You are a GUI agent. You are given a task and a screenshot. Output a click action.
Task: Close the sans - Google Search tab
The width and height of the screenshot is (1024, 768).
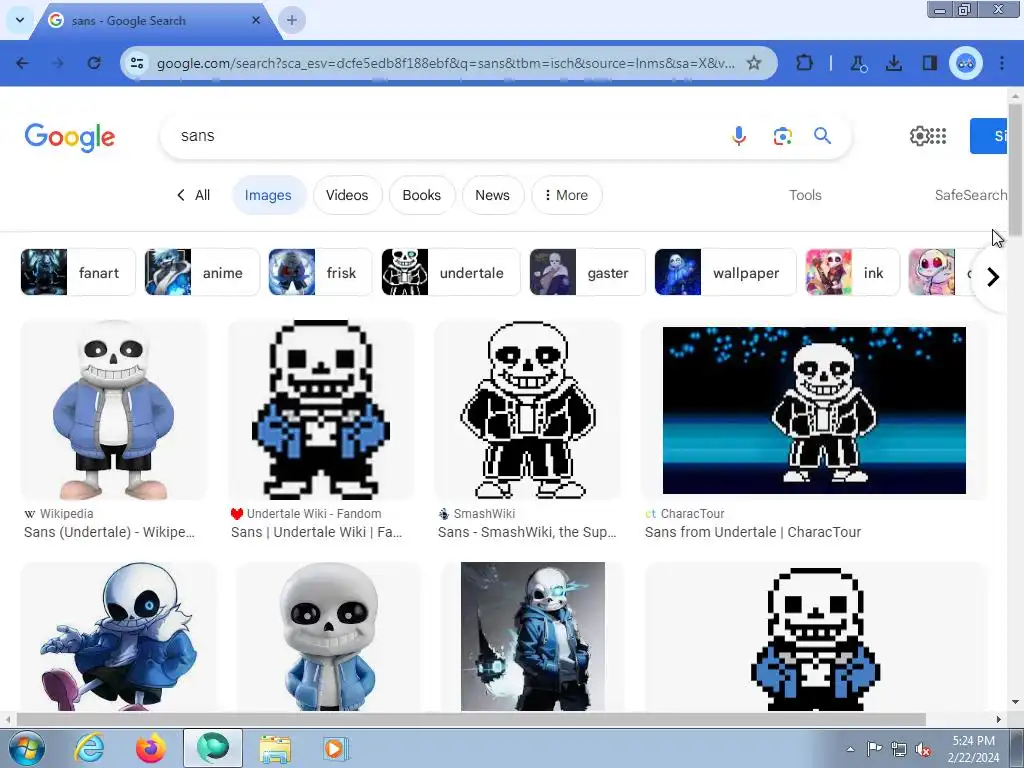256,20
